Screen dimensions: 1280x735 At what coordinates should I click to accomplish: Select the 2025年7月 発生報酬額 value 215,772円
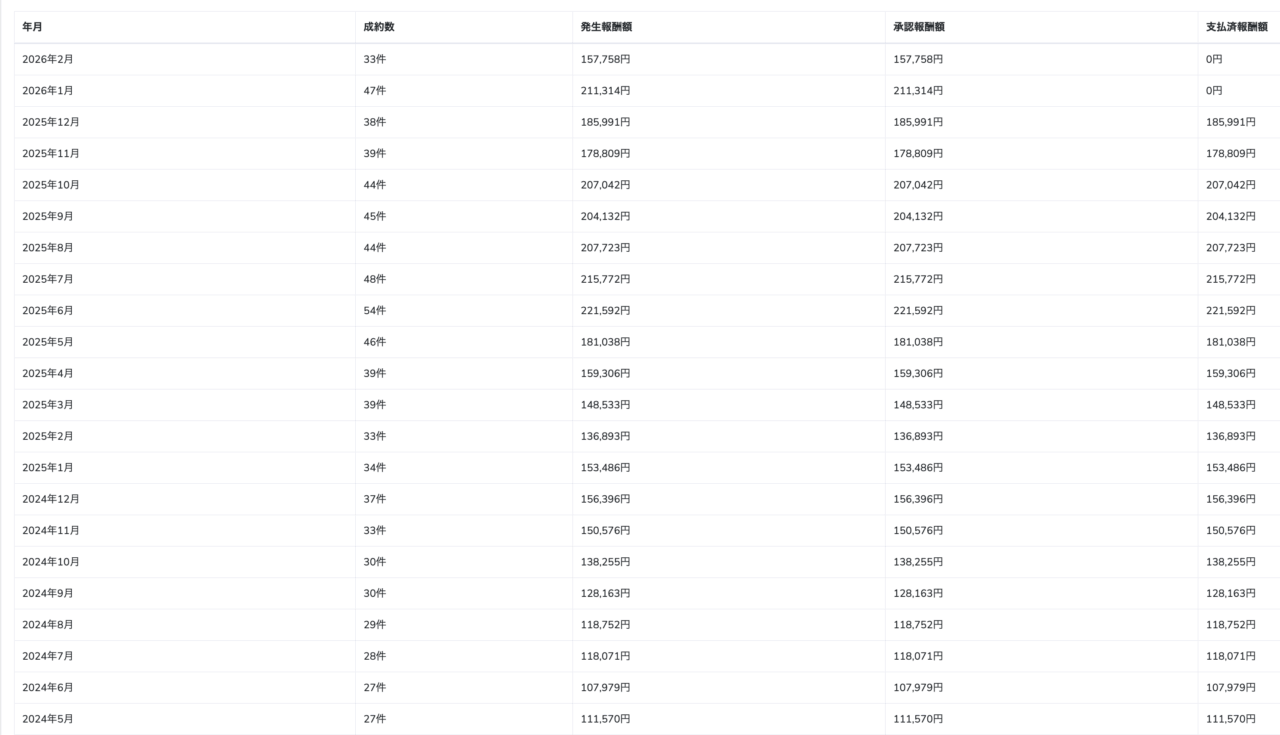606,279
